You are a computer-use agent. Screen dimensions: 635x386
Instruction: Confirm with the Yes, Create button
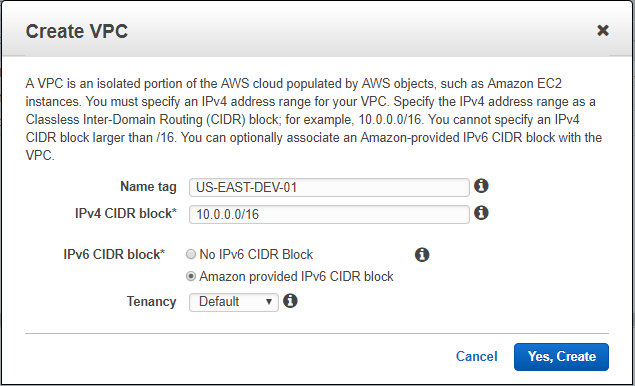(561, 356)
